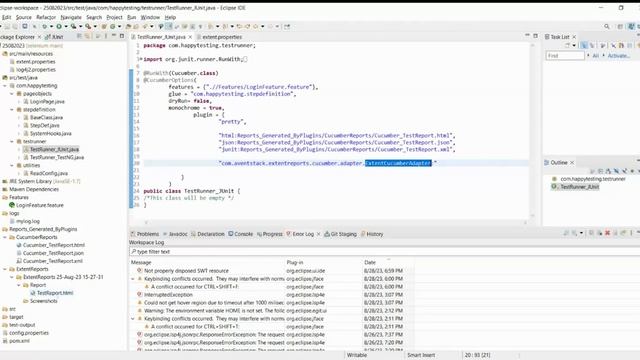
Task: Click the editor horizontal scrollbar
Action: 335,222
